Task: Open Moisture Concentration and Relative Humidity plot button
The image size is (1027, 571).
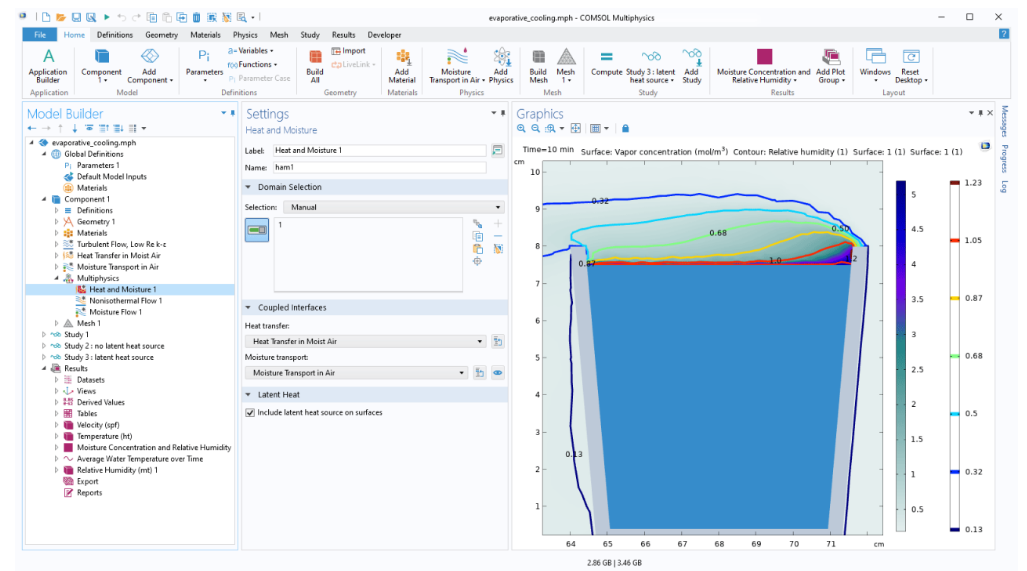Action: 764,65
